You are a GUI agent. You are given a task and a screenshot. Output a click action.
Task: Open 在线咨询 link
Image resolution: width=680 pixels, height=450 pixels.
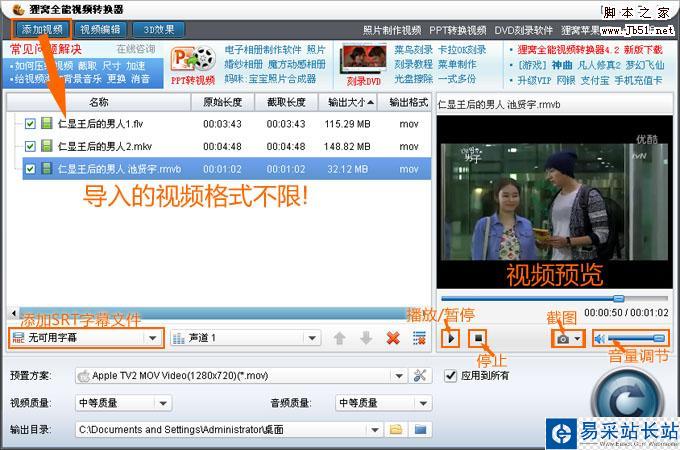pos(136,49)
